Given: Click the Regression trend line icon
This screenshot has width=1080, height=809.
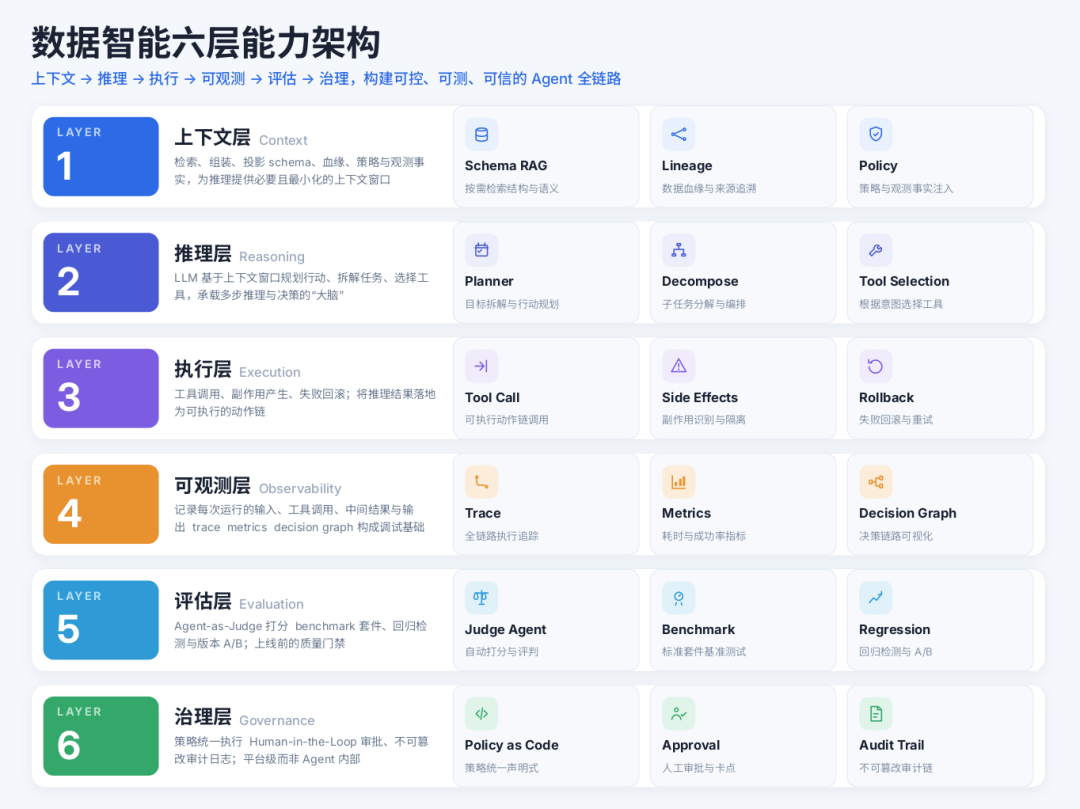Looking at the screenshot, I should 875,598.
